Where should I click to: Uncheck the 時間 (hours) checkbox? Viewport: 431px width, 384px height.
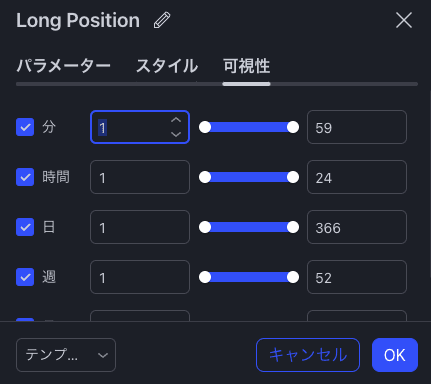tap(25, 177)
